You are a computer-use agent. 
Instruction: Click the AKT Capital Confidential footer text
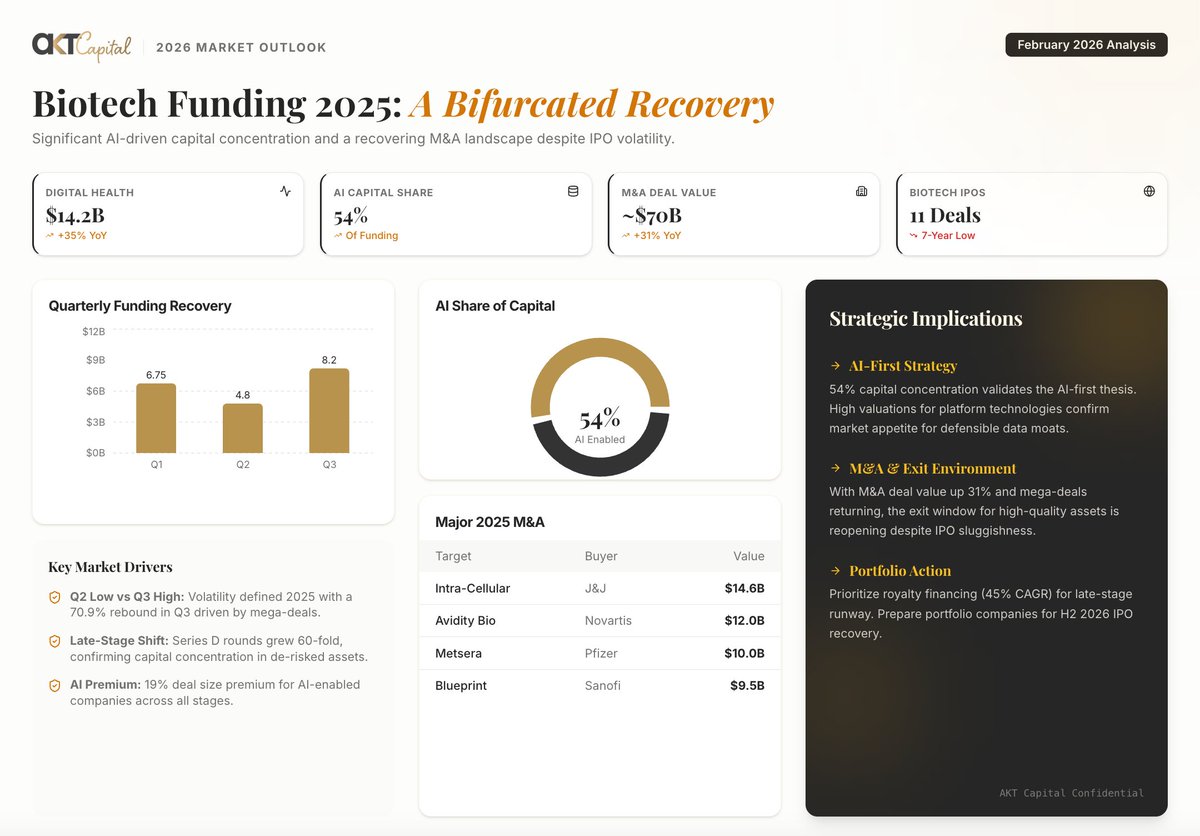tap(1071, 793)
